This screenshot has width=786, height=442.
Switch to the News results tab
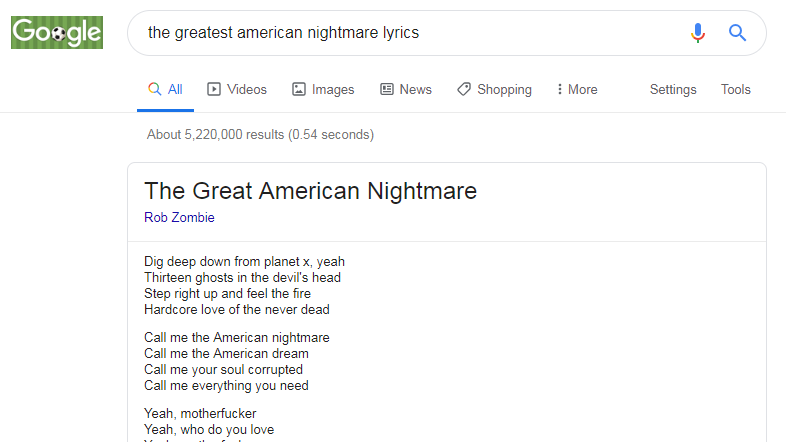click(406, 89)
